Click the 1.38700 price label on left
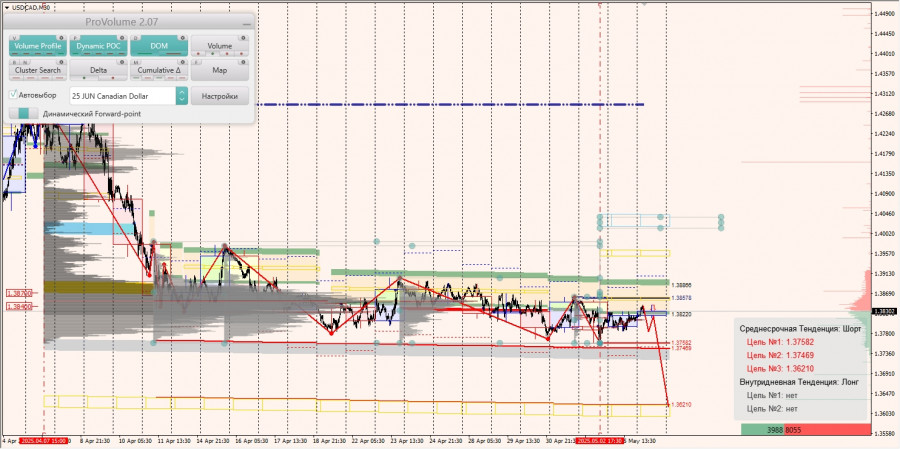The image size is (900, 449). [x=18, y=293]
